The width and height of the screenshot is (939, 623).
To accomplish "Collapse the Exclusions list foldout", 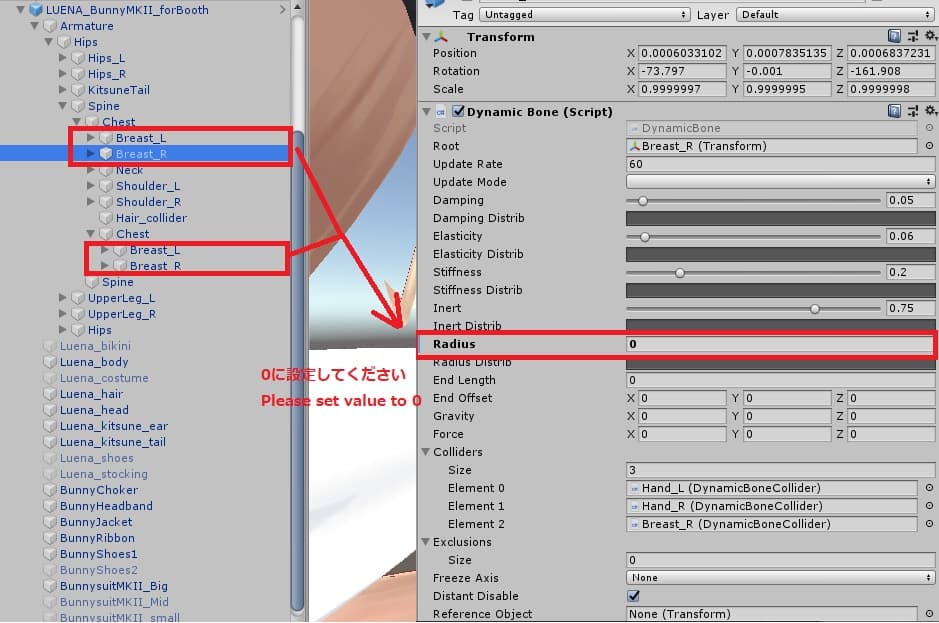I will click(x=426, y=542).
